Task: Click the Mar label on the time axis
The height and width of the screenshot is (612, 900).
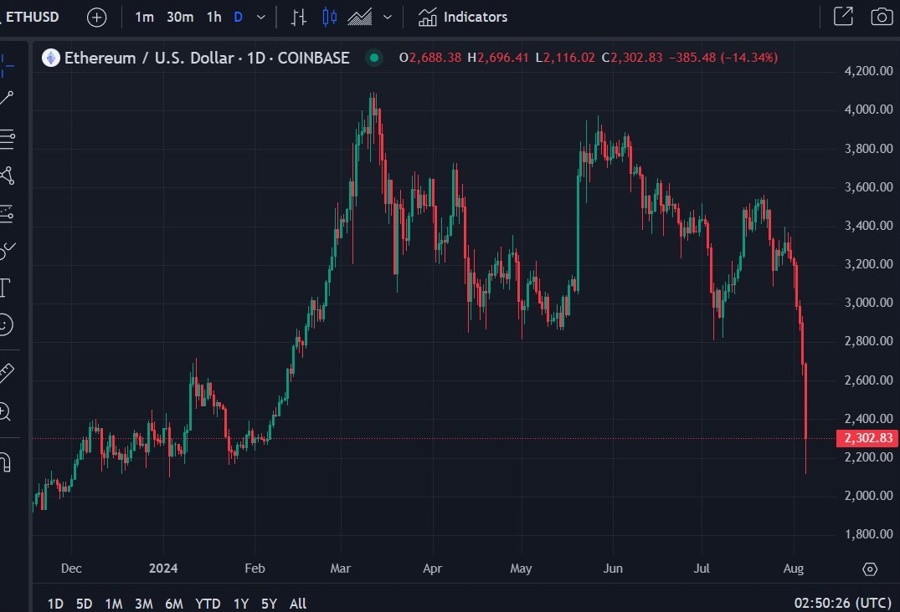Action: pos(340,568)
